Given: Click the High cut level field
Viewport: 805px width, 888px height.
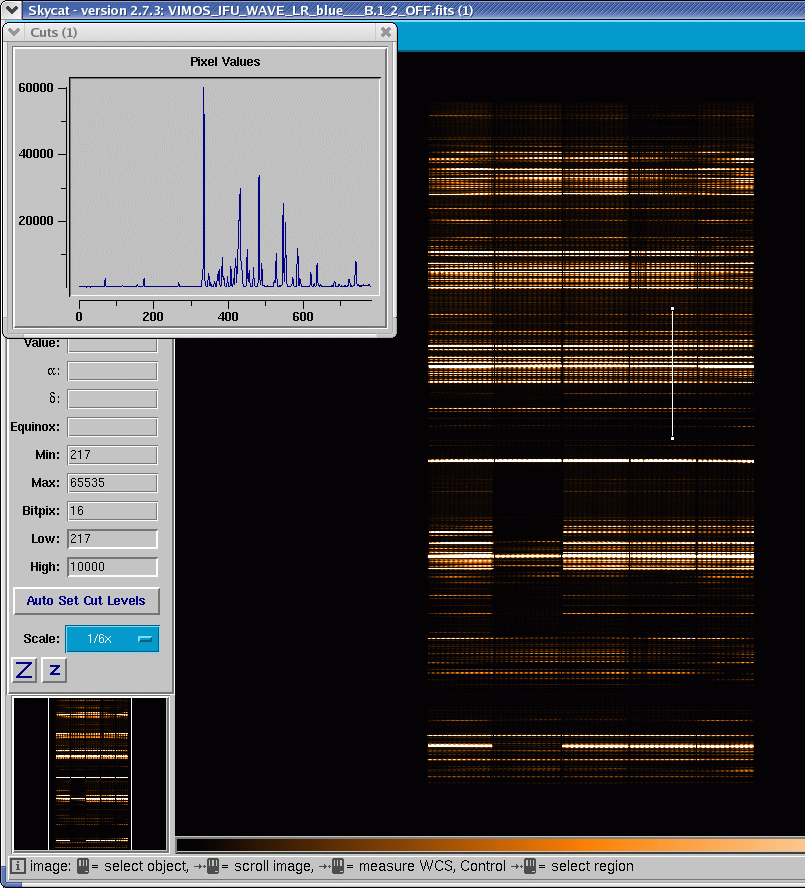Looking at the screenshot, I should [112, 567].
